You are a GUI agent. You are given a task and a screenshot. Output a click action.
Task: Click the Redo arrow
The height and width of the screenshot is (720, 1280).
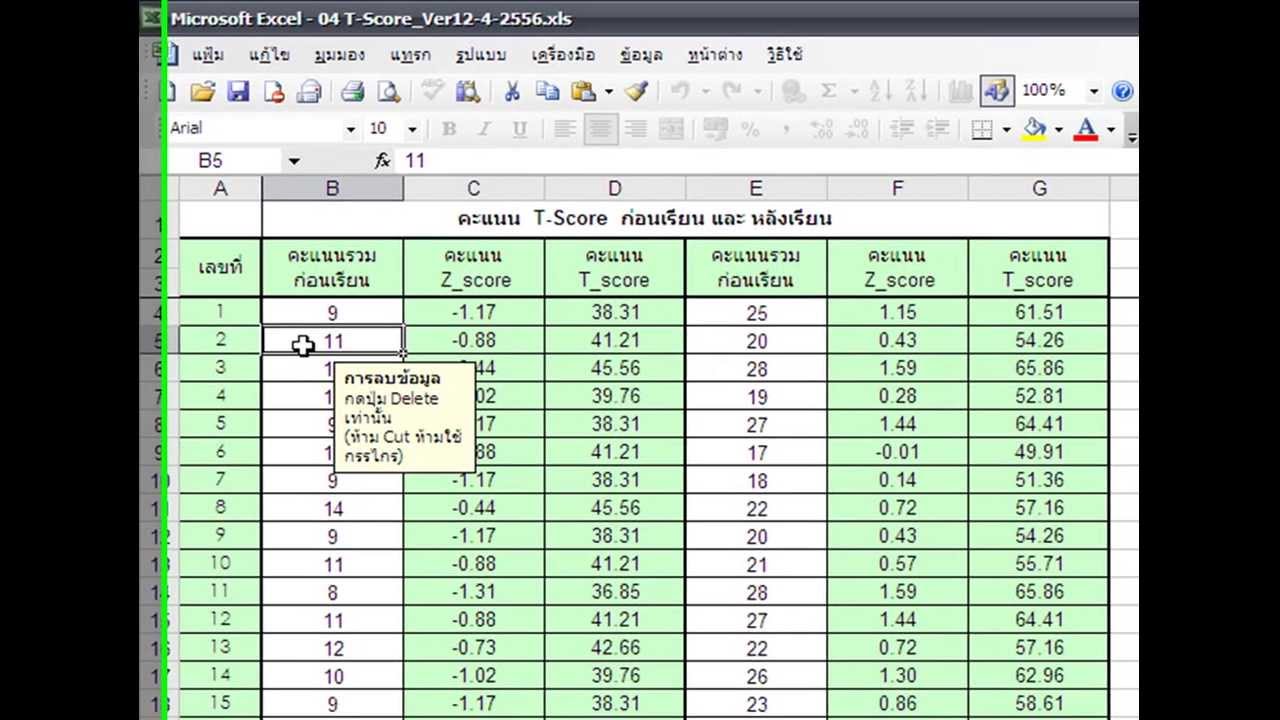click(x=732, y=92)
